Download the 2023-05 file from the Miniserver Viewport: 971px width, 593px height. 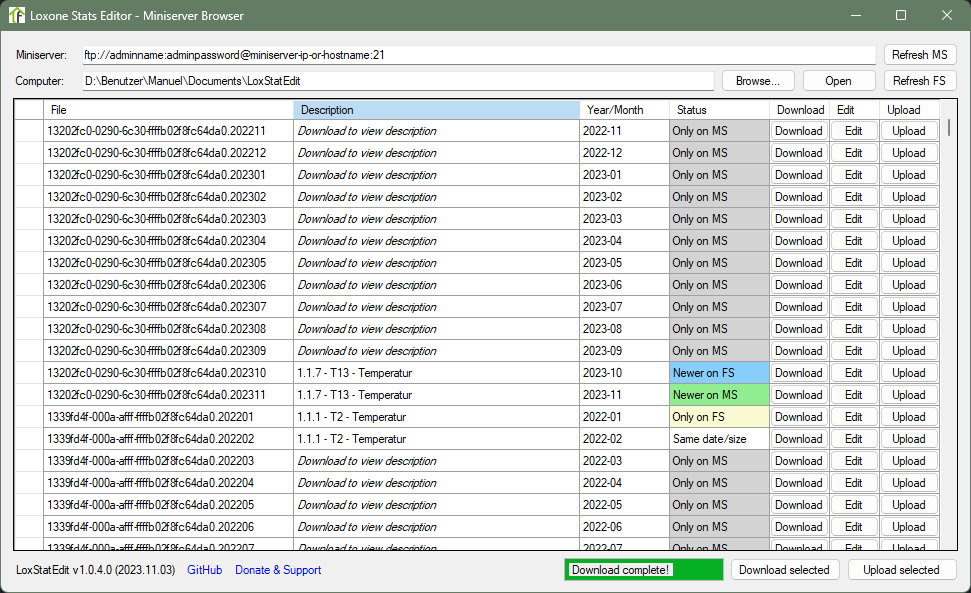click(799, 263)
